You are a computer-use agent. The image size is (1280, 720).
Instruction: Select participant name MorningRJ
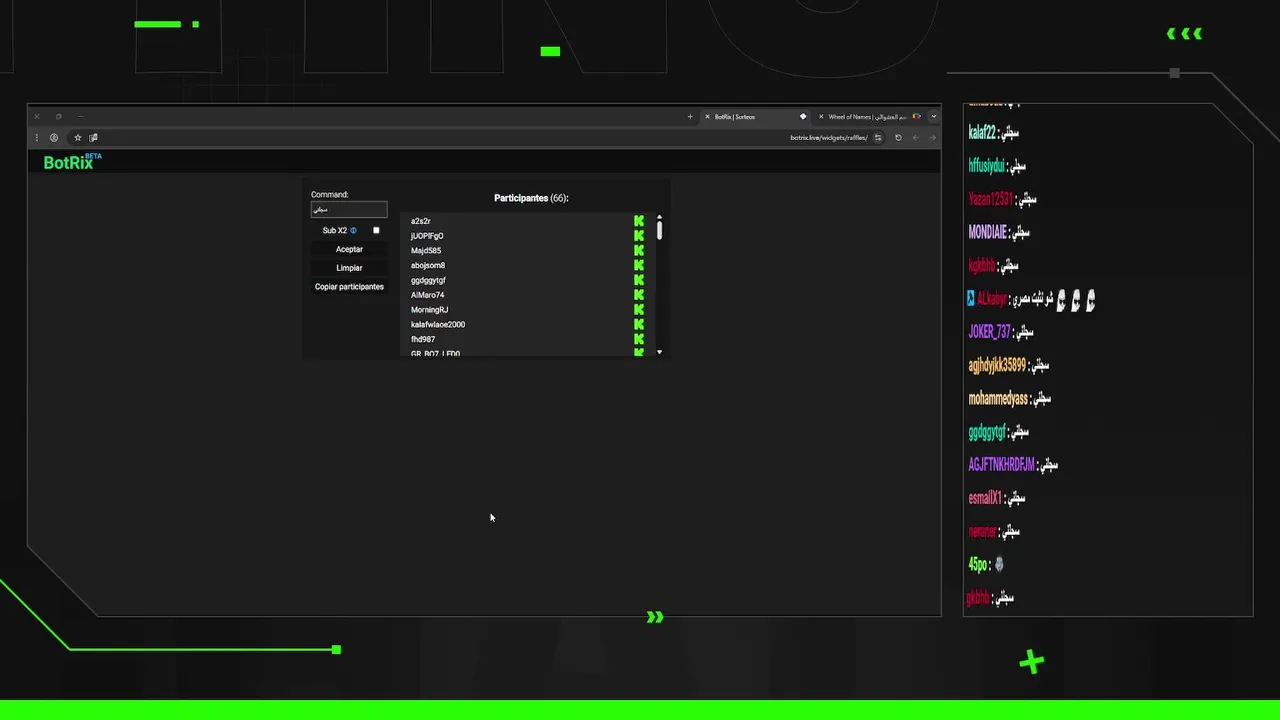(430, 310)
